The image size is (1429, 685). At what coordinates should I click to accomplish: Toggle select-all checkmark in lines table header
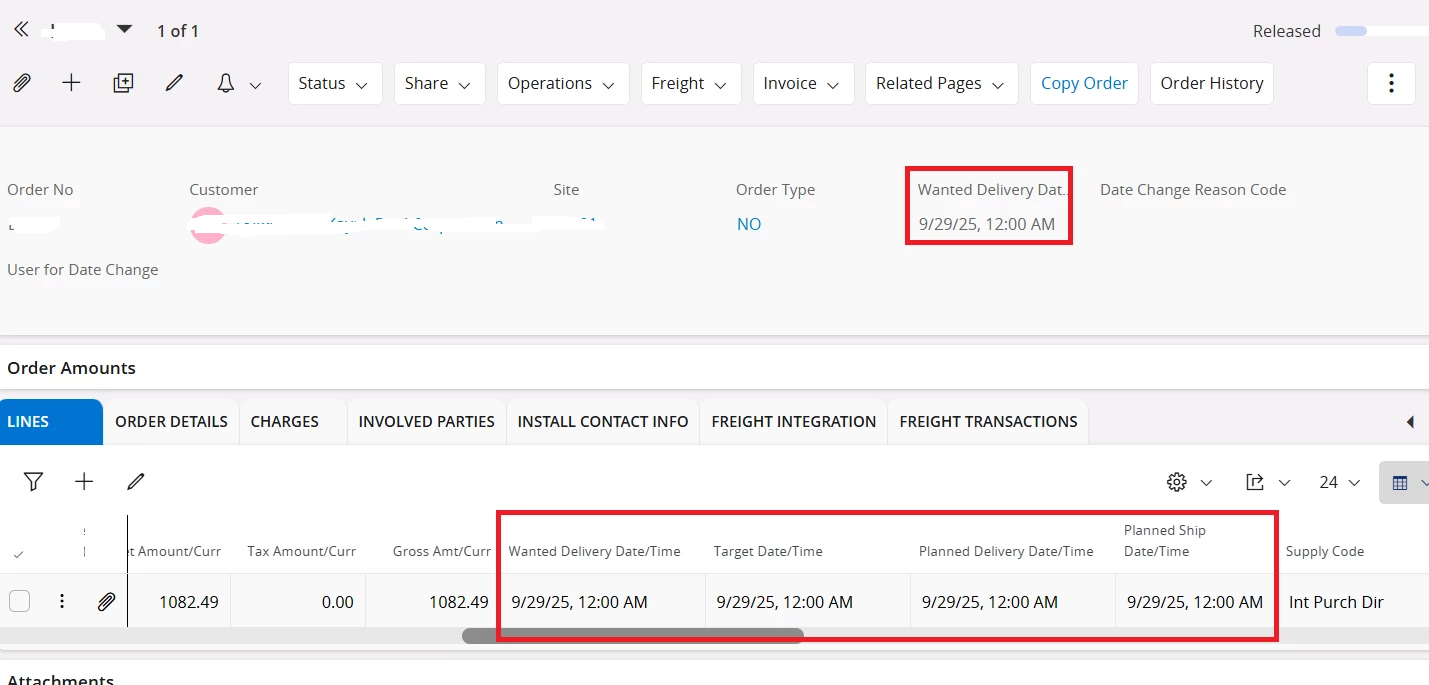pos(18,553)
